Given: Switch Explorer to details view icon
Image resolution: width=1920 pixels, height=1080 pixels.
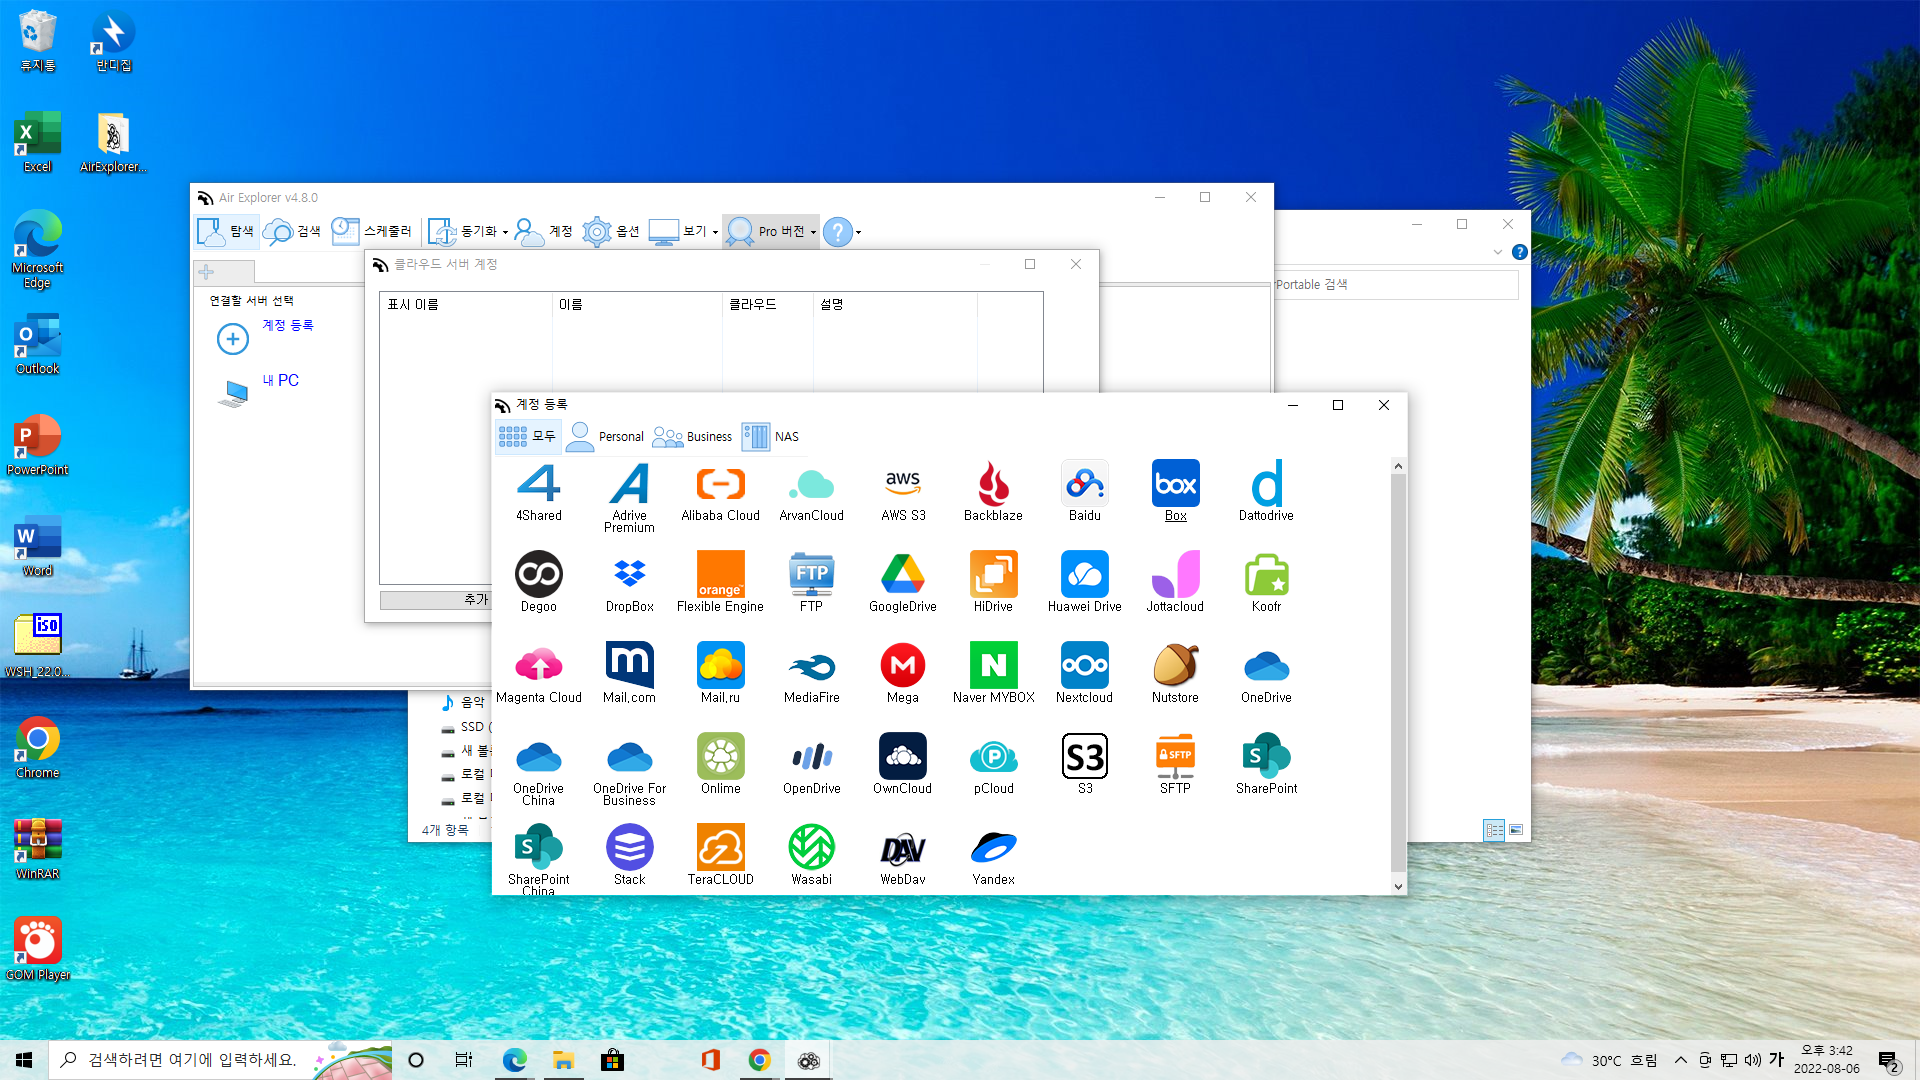Looking at the screenshot, I should 1494,830.
